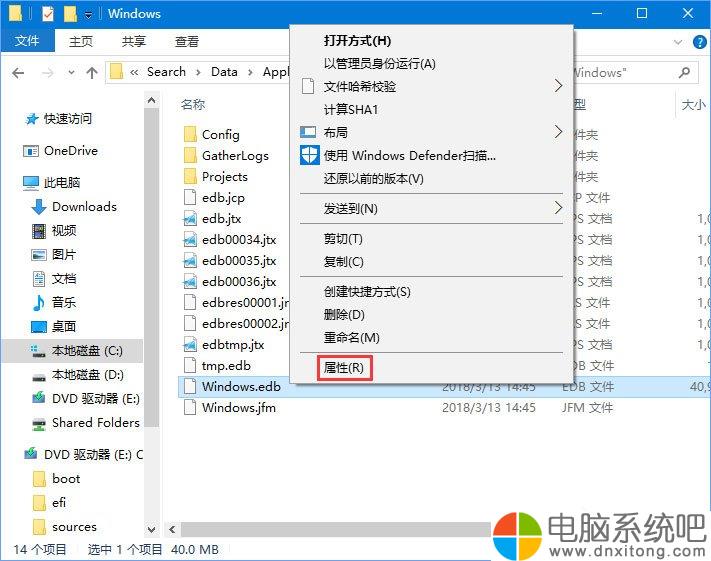This screenshot has width=711, height=561.
Task: Open the recent locations dropdown arrow
Action: [x=71, y=73]
